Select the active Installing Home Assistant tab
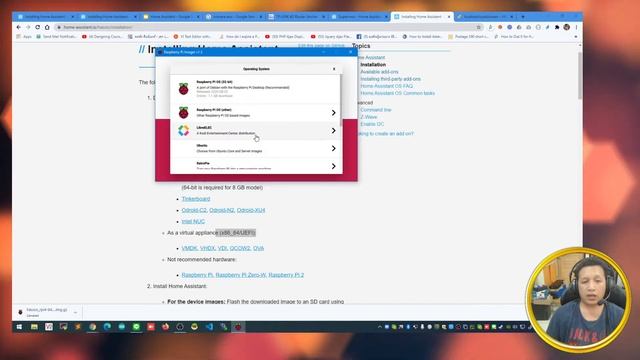640x360 pixels. (x=422, y=17)
